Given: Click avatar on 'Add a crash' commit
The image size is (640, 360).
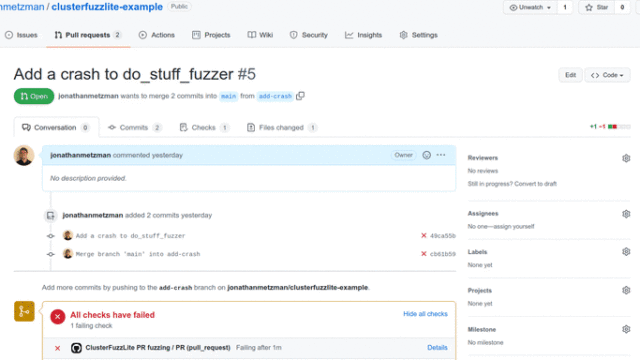Looking at the screenshot, I should point(68,236).
